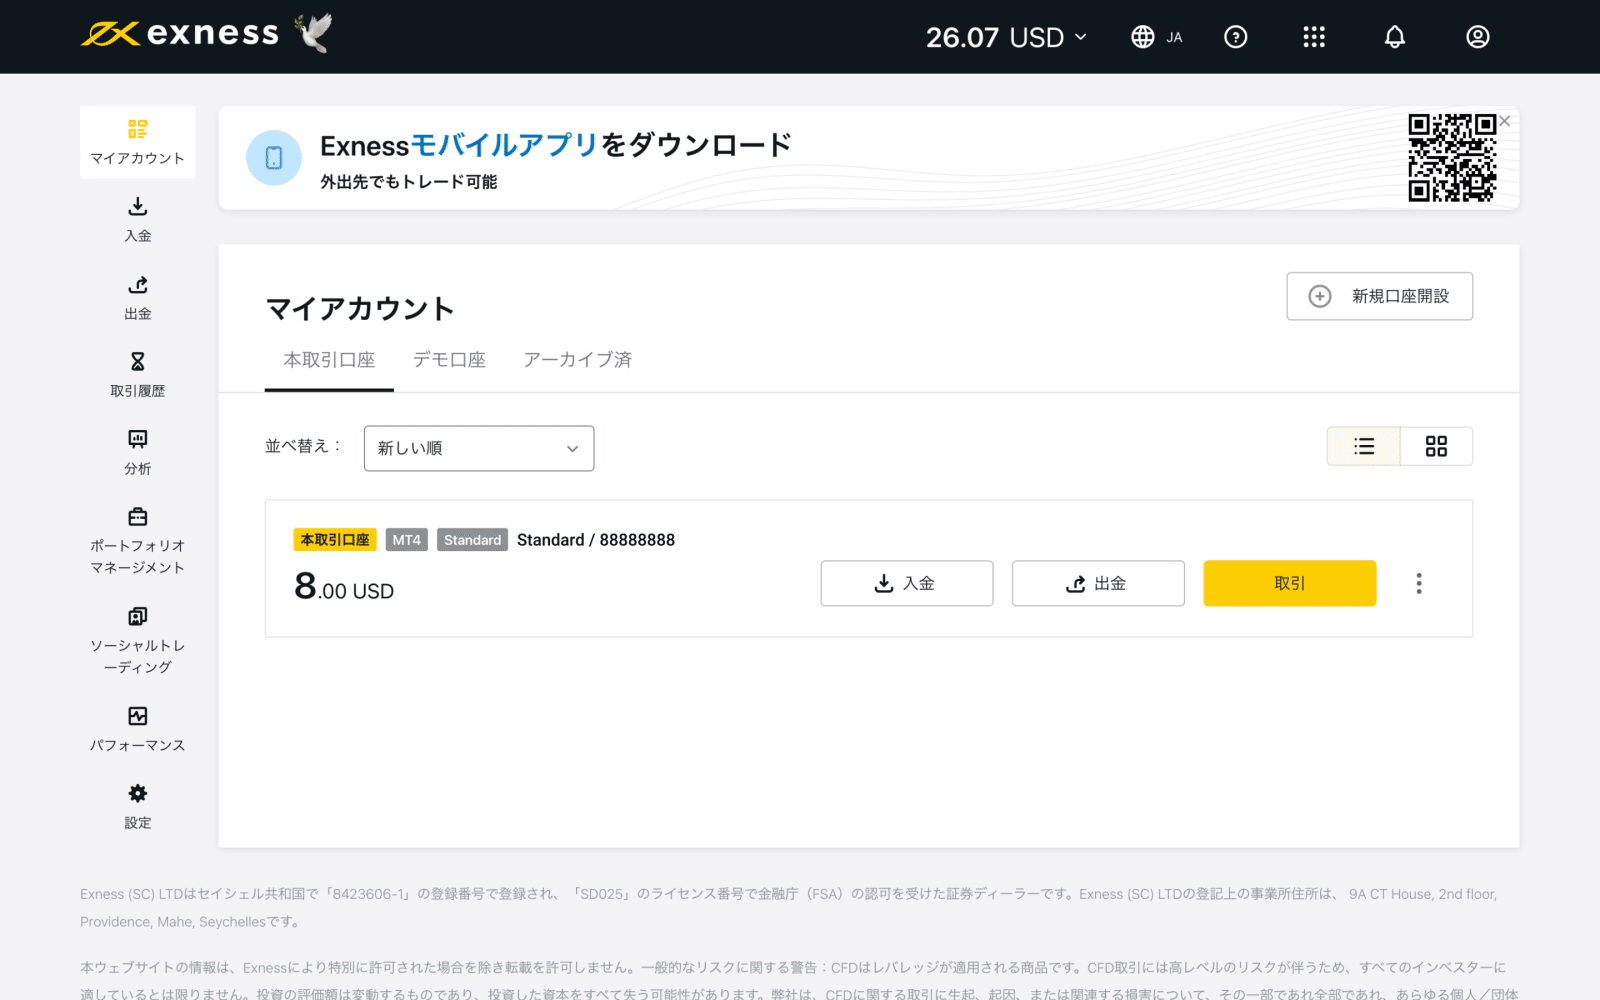Viewport: 1600px width, 1000px height.
Task: Click the grey Standard badge
Action: tap(472, 540)
